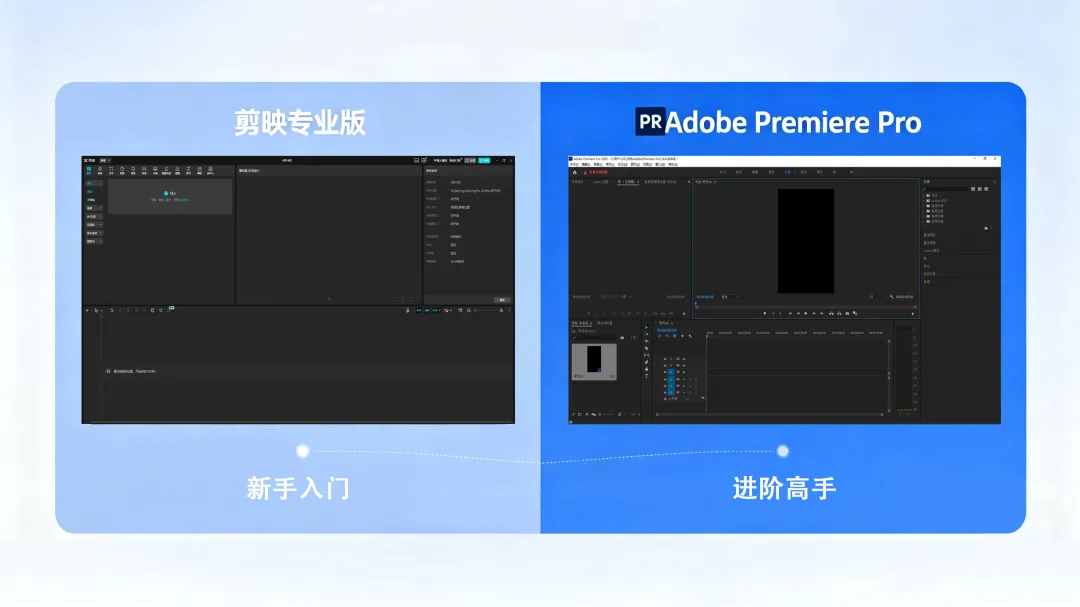Switch to the 效果 workspace tab in Premiere

787,172
